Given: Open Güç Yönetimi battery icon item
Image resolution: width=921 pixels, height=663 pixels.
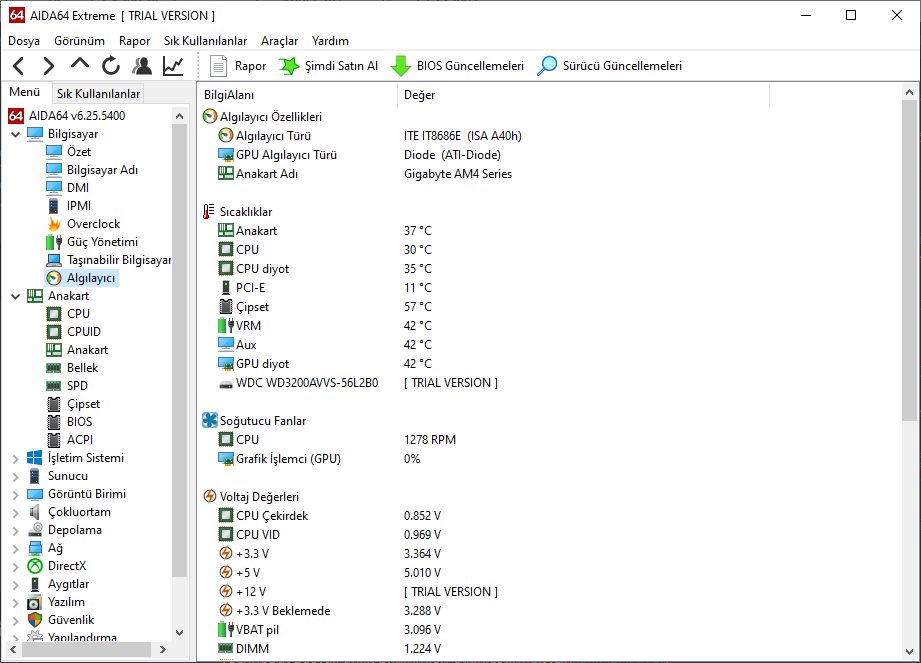Looking at the screenshot, I should pos(102,242).
